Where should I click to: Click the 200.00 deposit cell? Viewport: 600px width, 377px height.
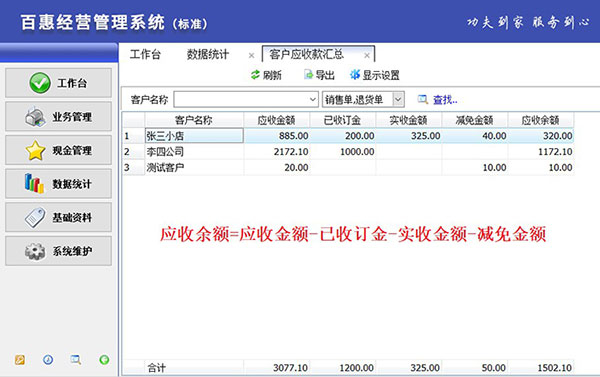click(x=342, y=136)
